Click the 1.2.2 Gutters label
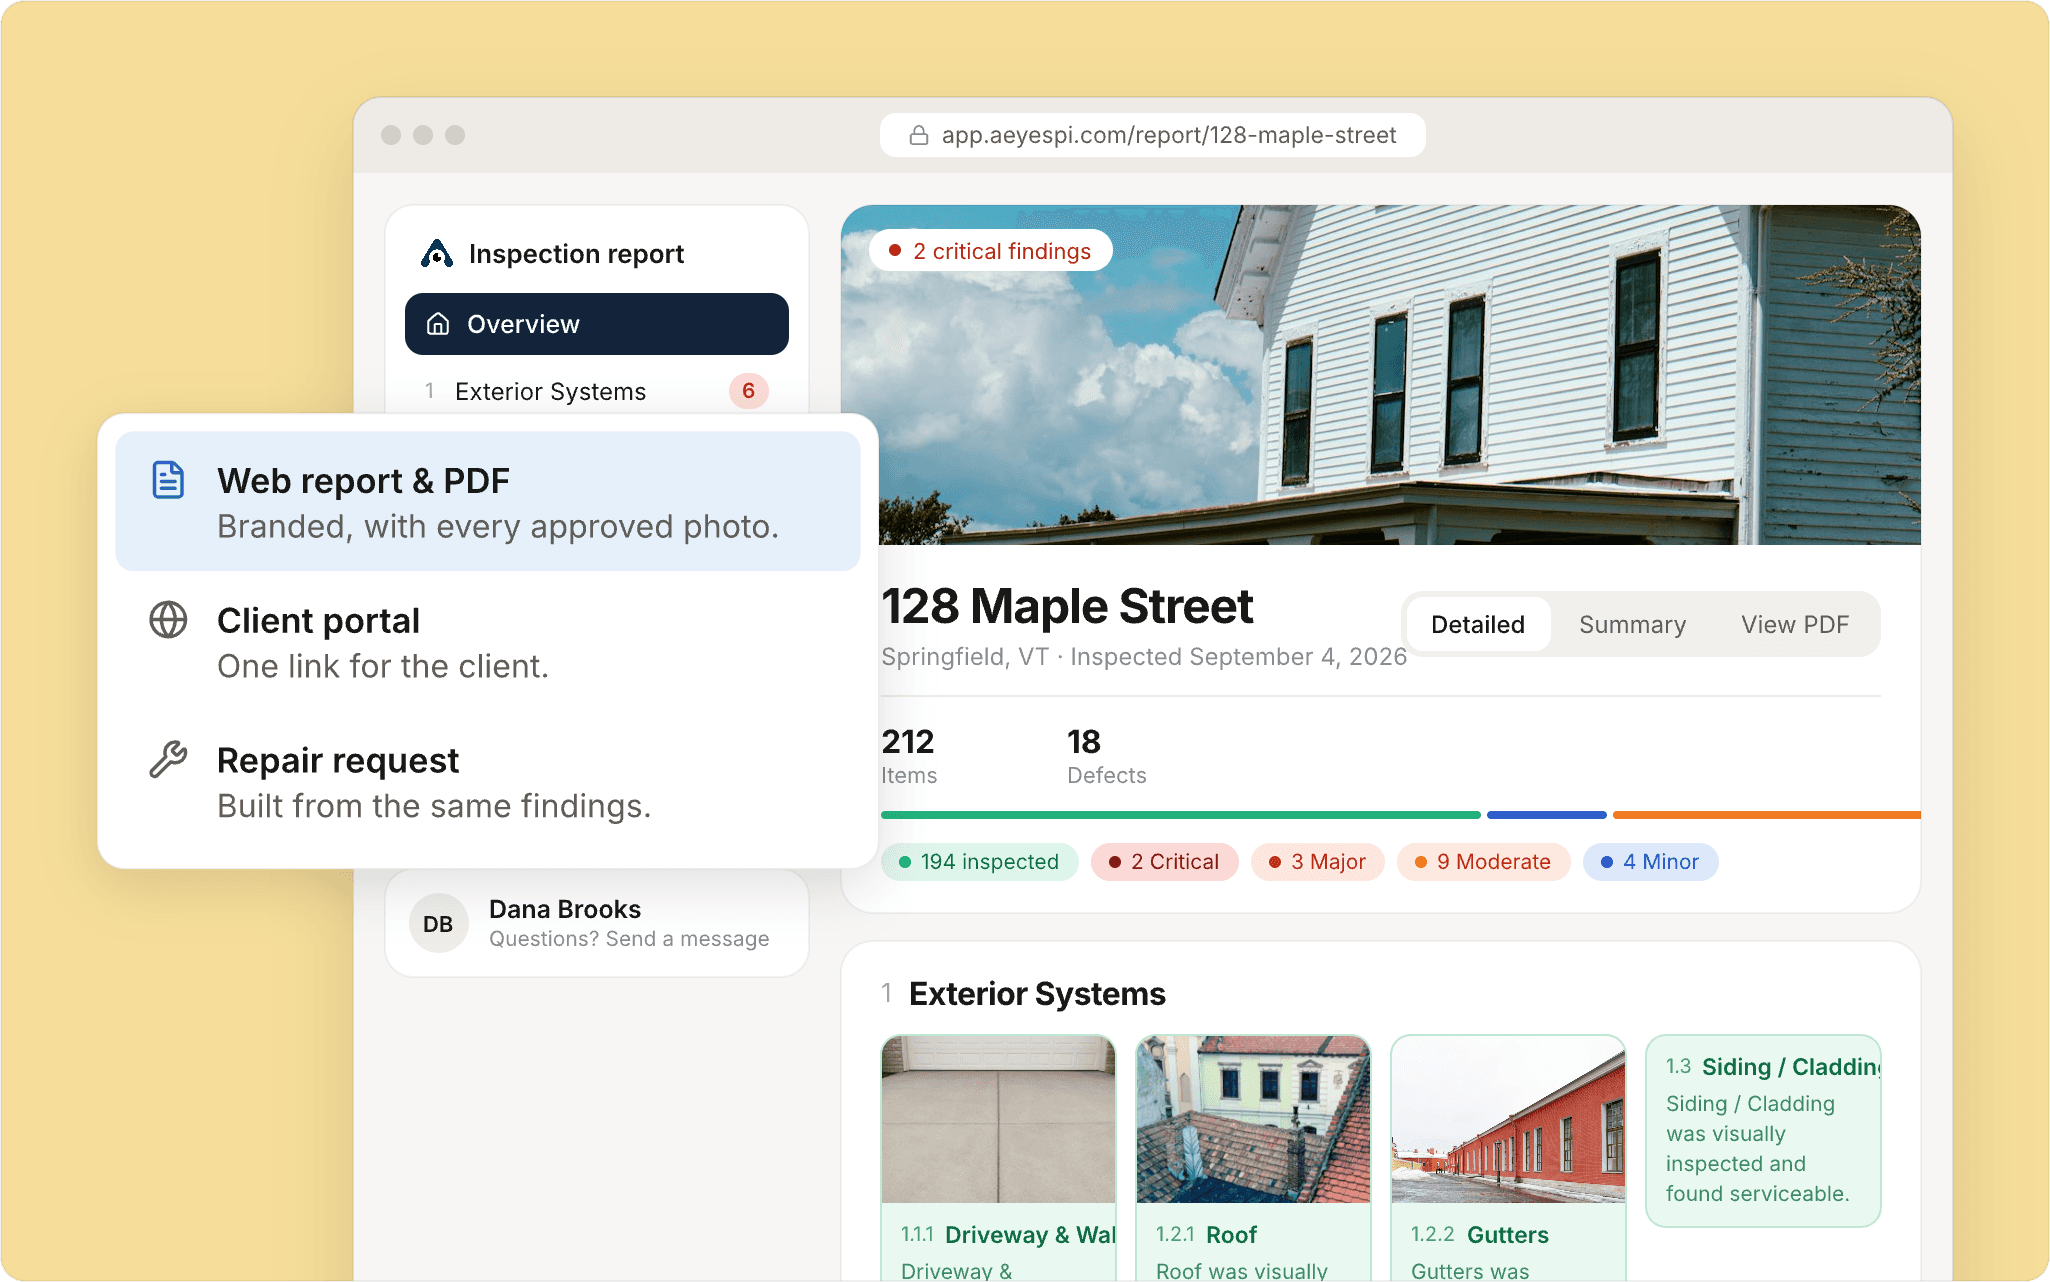 click(x=1479, y=1235)
